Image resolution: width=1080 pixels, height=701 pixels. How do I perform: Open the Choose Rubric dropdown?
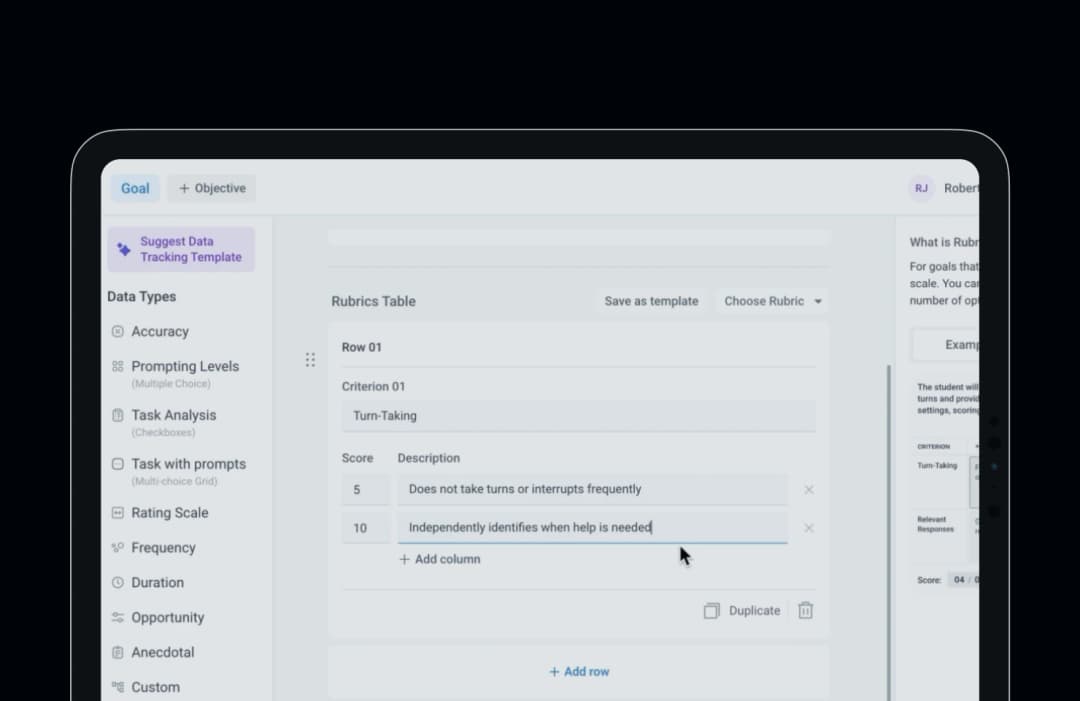(x=772, y=301)
